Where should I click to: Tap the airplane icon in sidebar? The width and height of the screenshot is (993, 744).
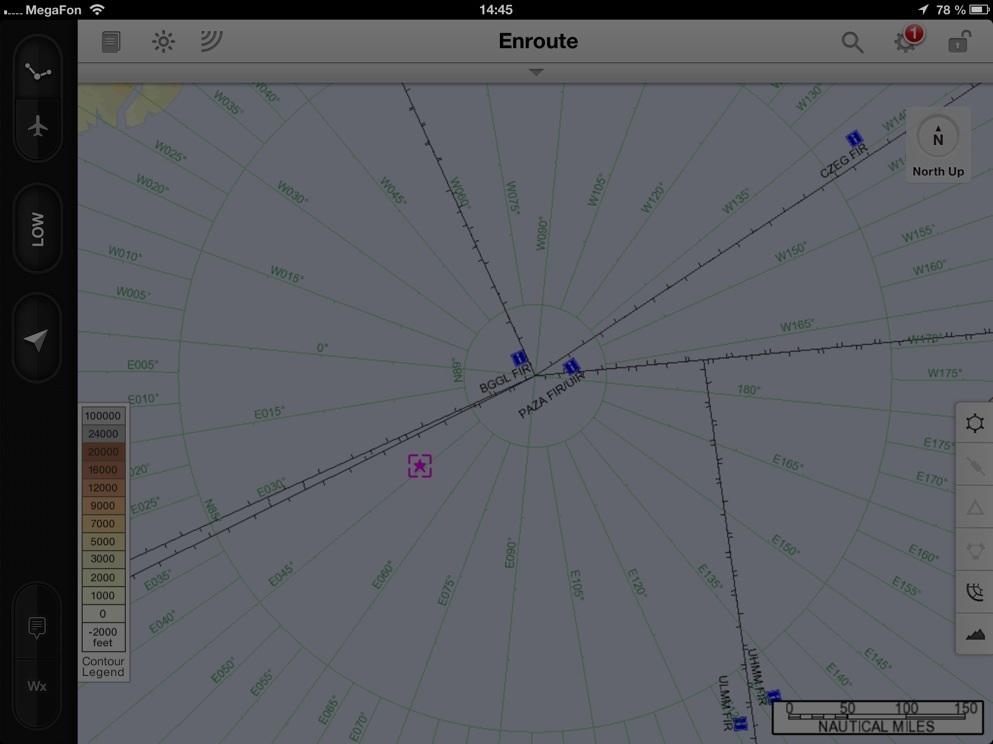[x=38, y=127]
